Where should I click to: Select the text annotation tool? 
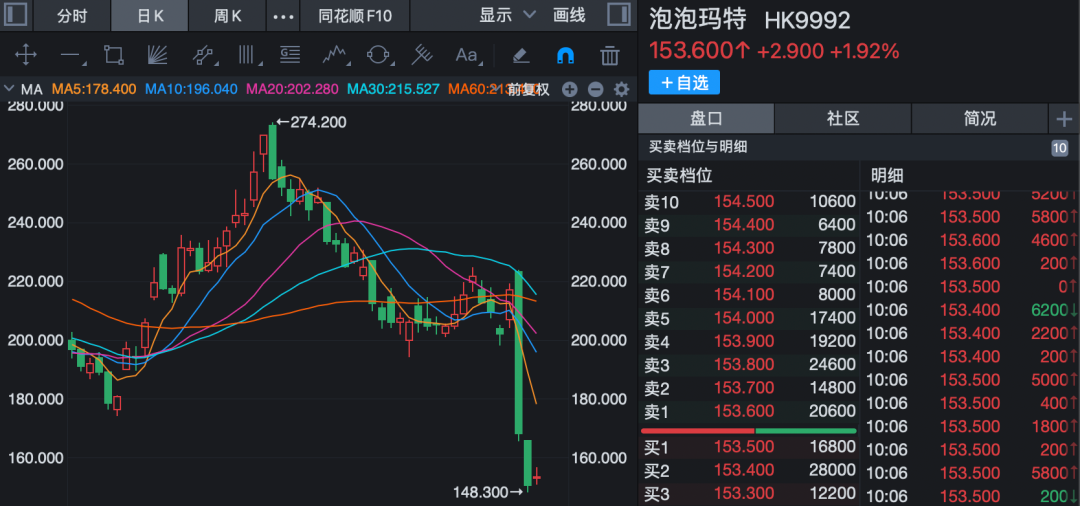coord(466,55)
